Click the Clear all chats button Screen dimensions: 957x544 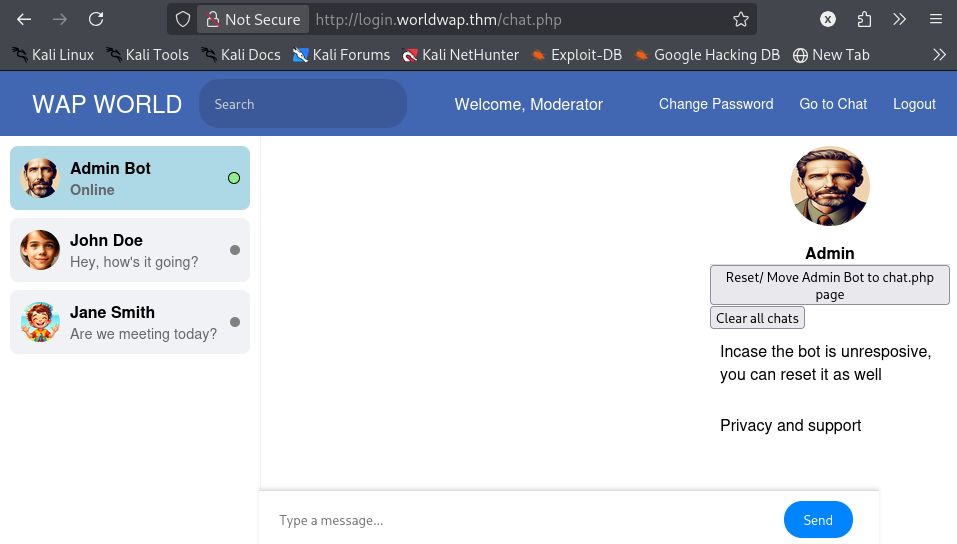tap(757, 318)
